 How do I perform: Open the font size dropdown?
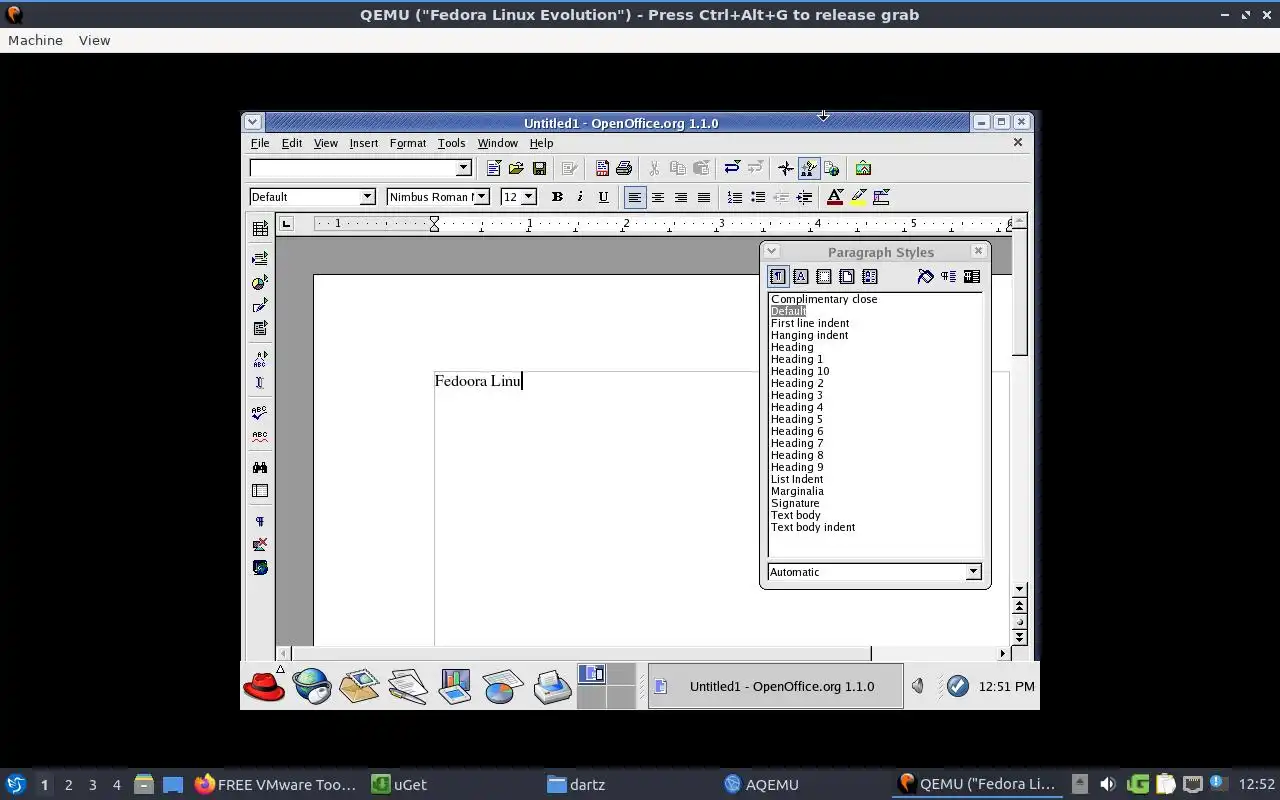click(529, 197)
